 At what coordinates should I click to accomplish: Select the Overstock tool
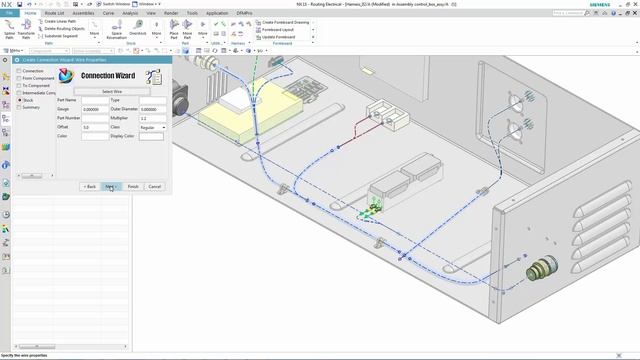click(138, 28)
